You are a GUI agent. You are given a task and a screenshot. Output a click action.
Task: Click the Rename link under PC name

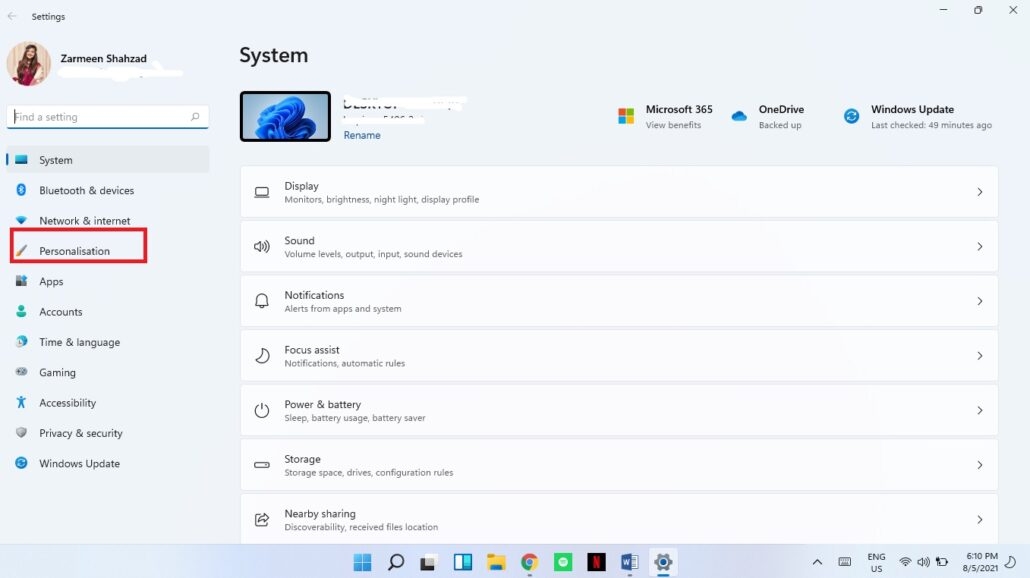362,135
